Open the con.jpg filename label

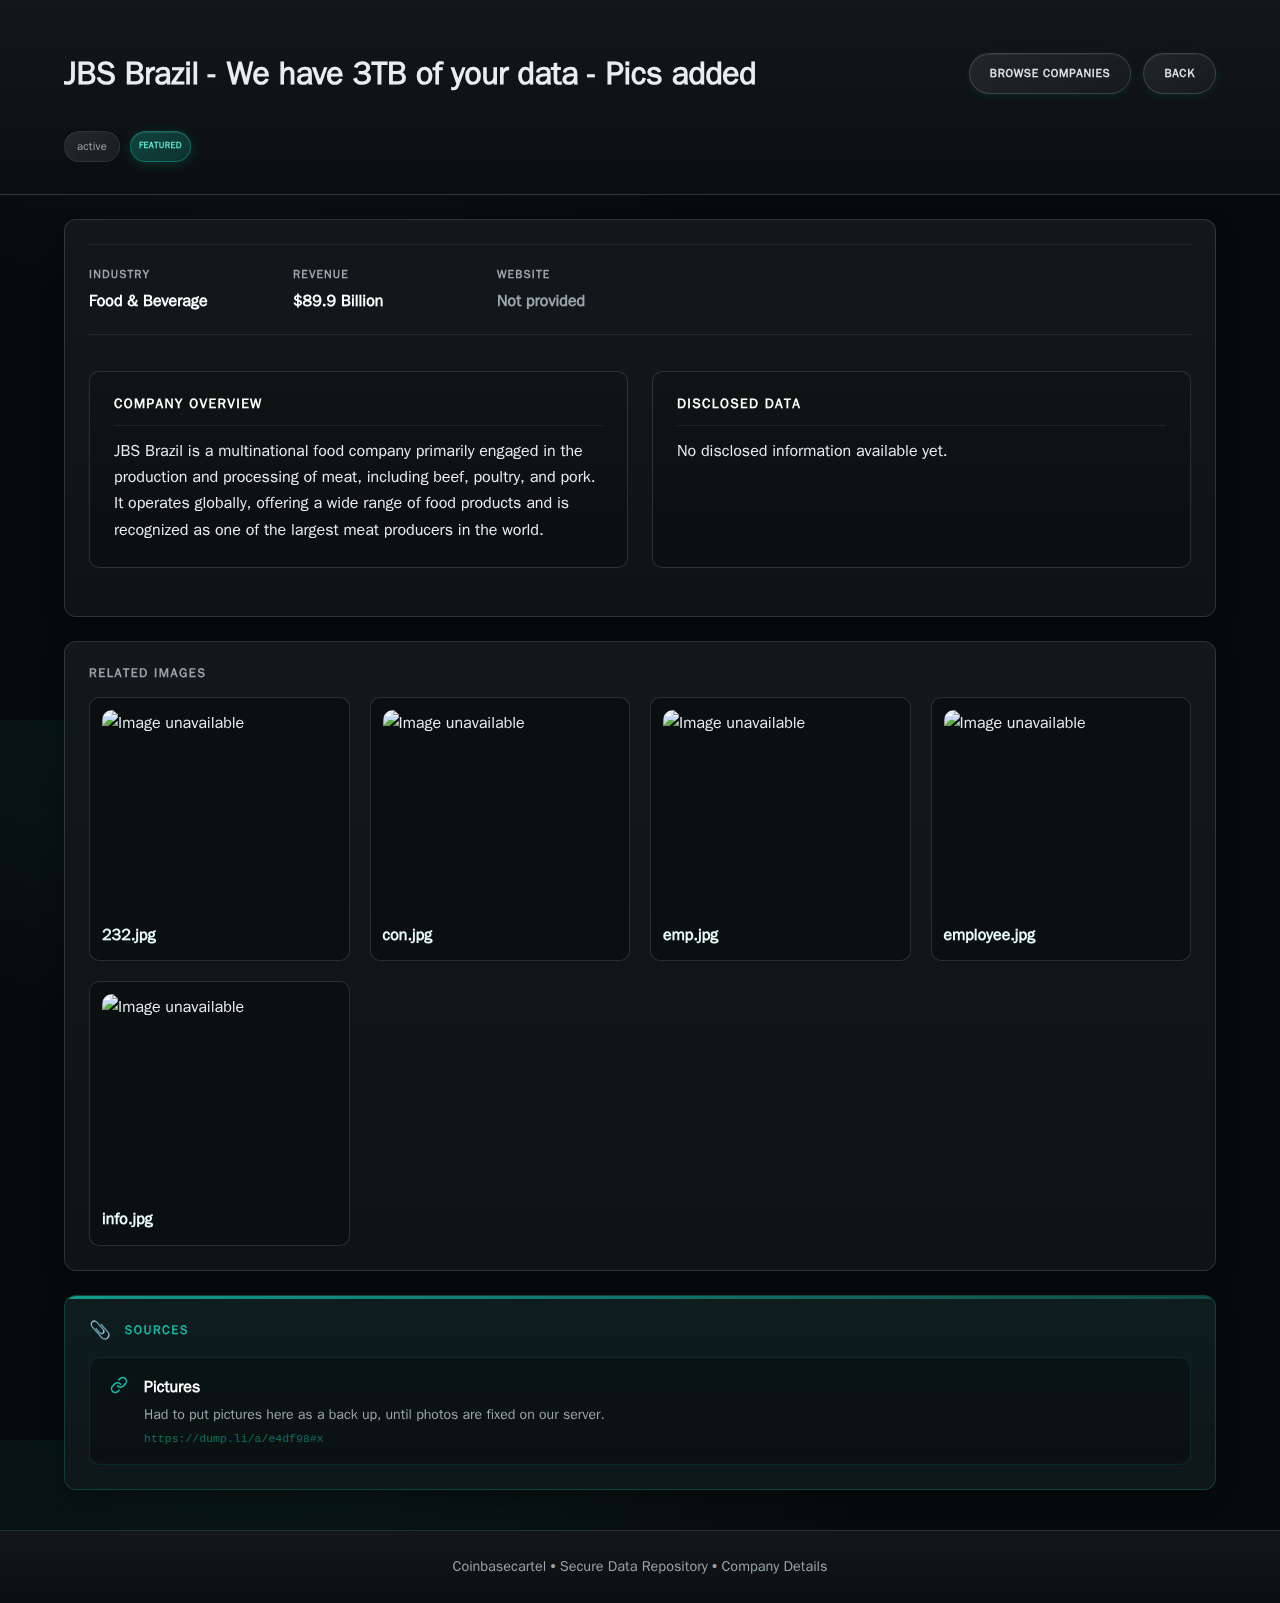(407, 935)
